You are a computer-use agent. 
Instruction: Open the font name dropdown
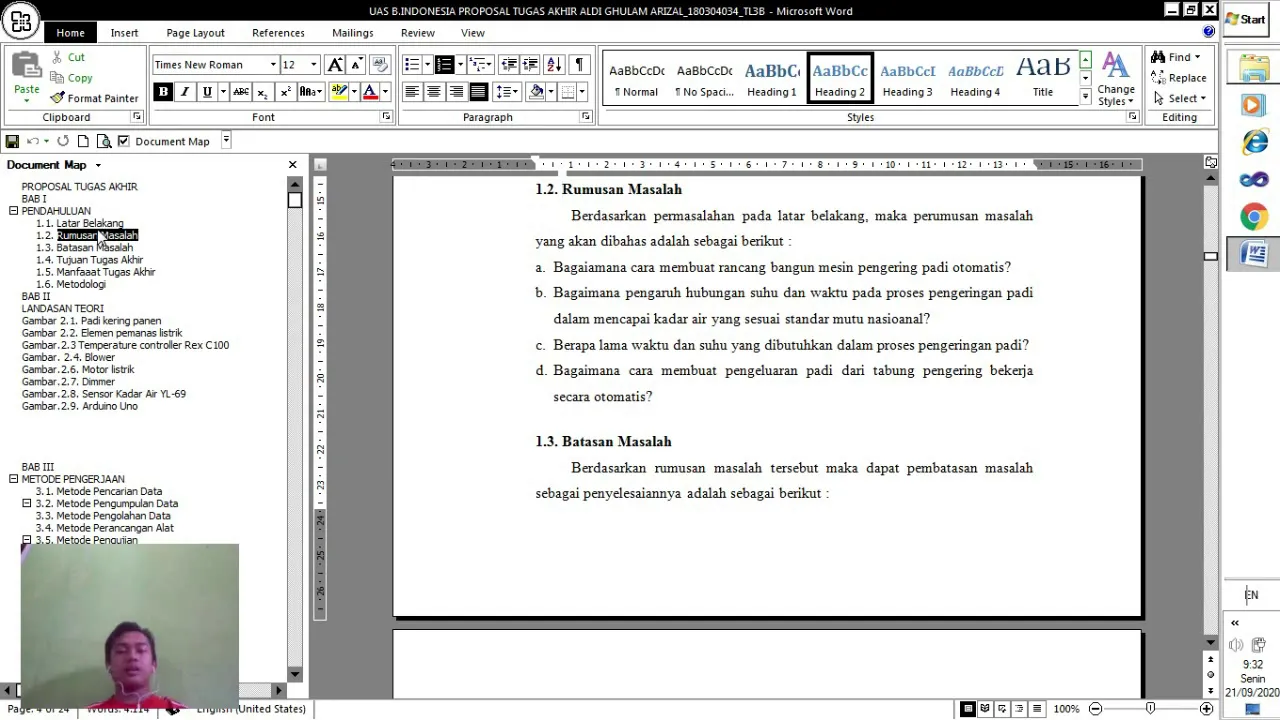click(x=272, y=65)
